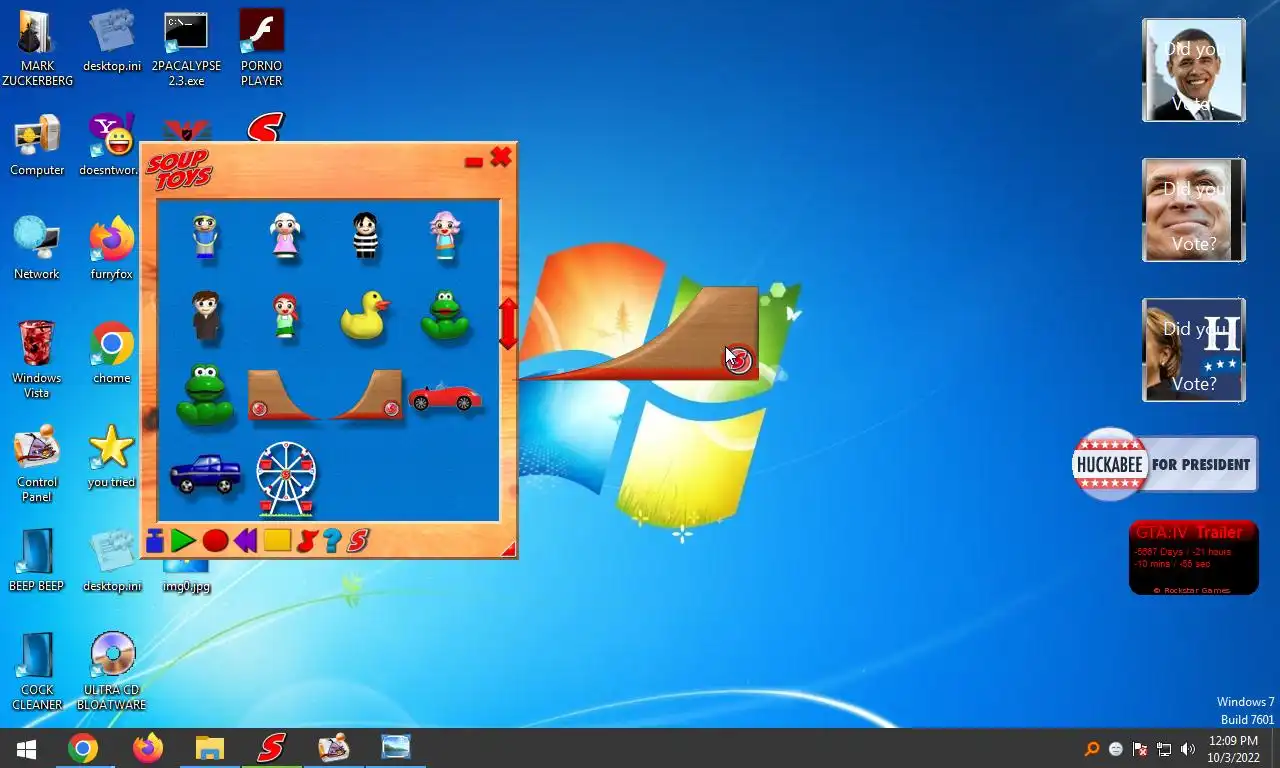1280x768 pixels.
Task: Select the boy with glasses toy figure
Action: tap(205, 237)
